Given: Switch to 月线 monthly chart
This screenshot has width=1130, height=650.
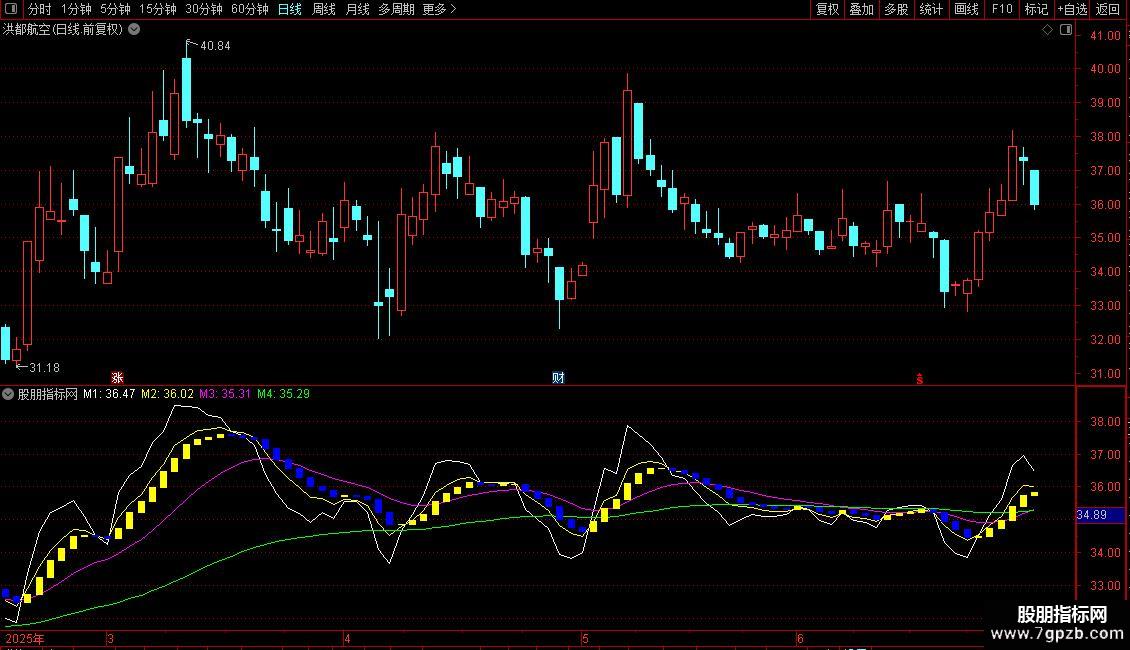Looking at the screenshot, I should [x=357, y=9].
